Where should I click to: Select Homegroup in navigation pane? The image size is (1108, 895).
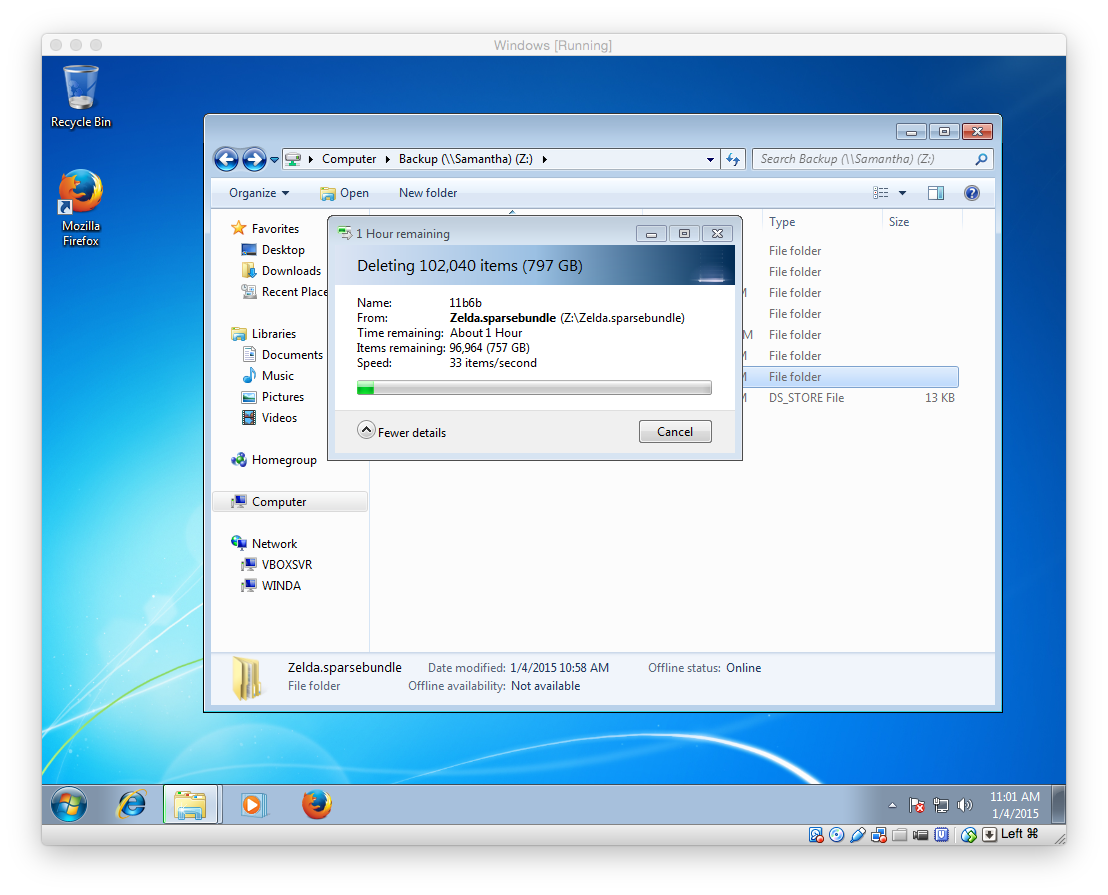[x=273, y=460]
